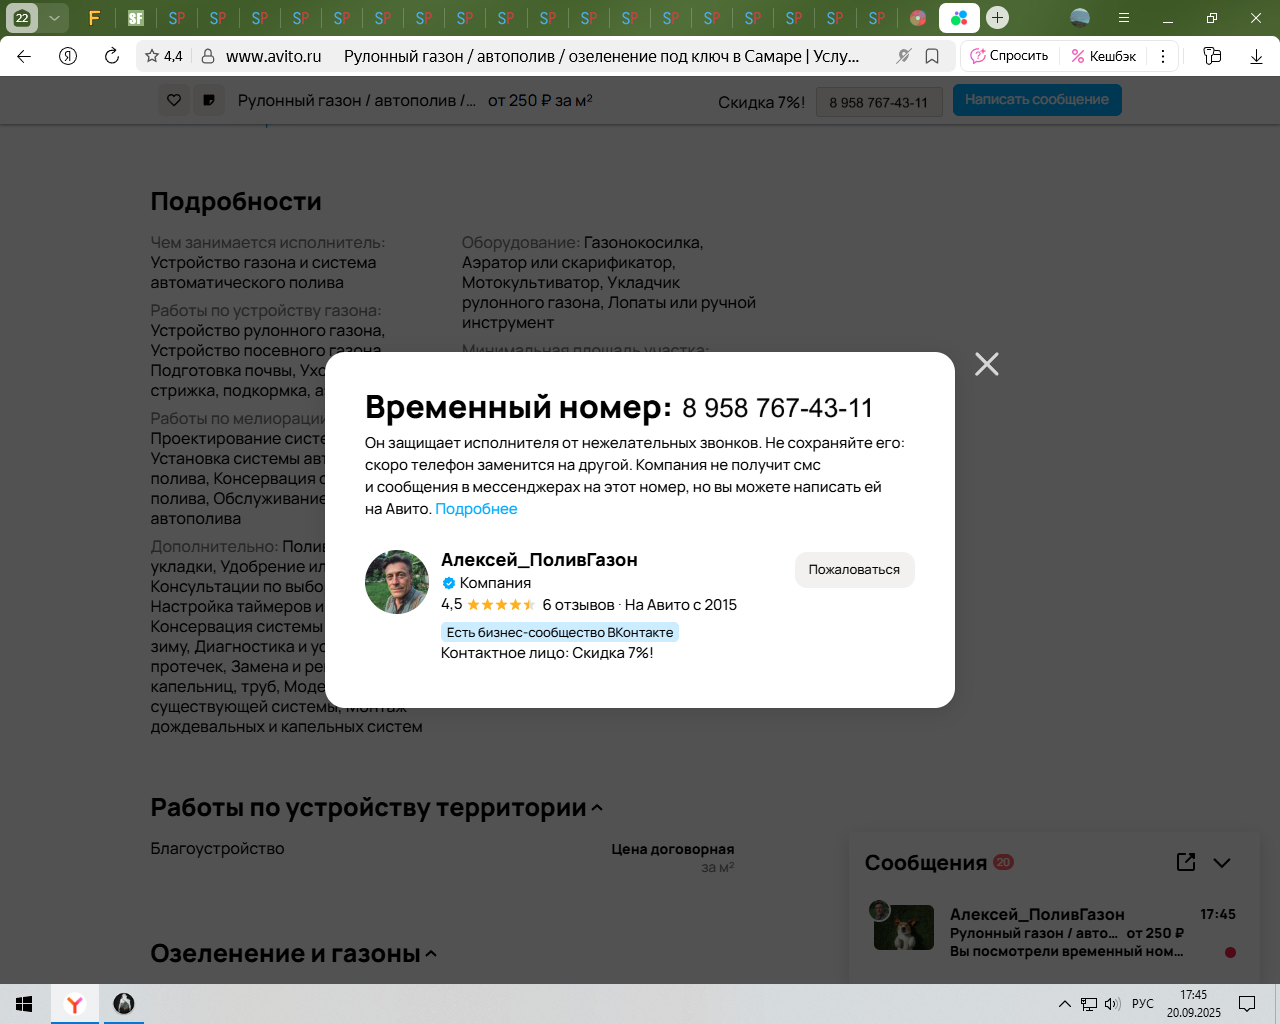Click the Сообщения unread counter badge

(1003, 862)
